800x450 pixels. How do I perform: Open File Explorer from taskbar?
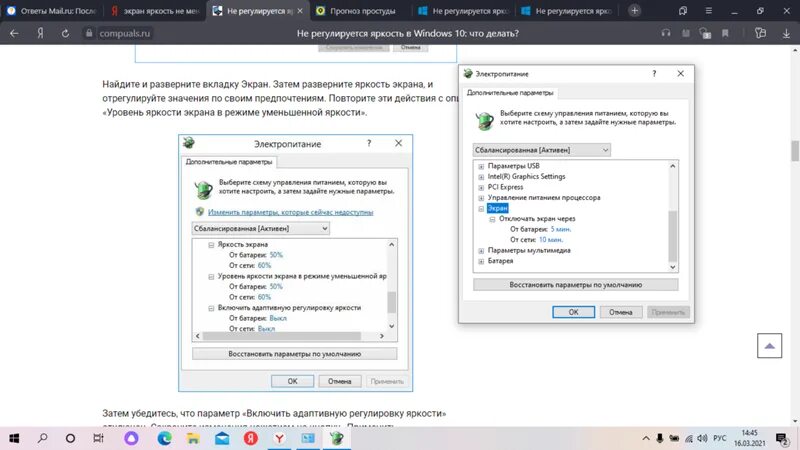[x=193, y=438]
